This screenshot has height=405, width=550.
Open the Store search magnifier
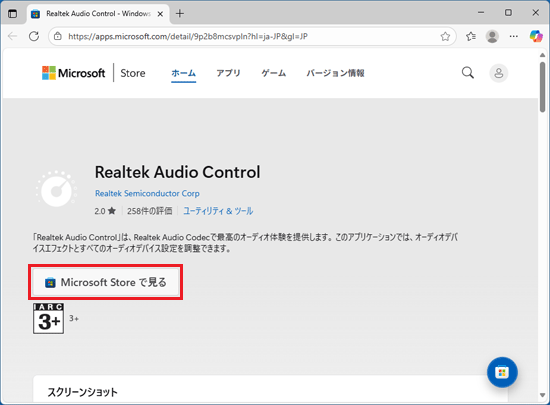[468, 73]
